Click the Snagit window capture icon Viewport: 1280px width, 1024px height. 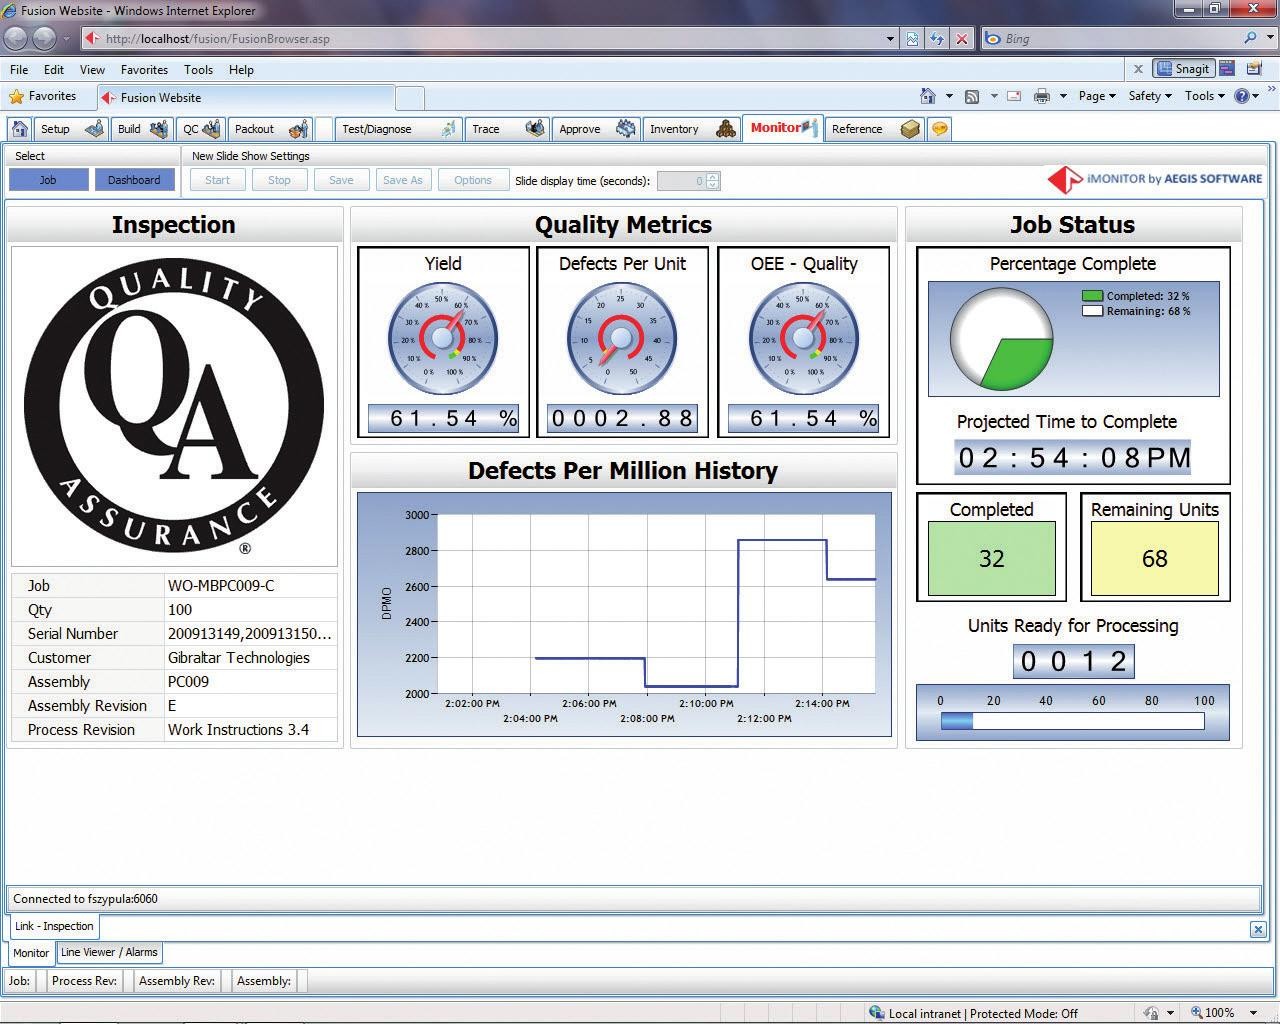point(1228,69)
